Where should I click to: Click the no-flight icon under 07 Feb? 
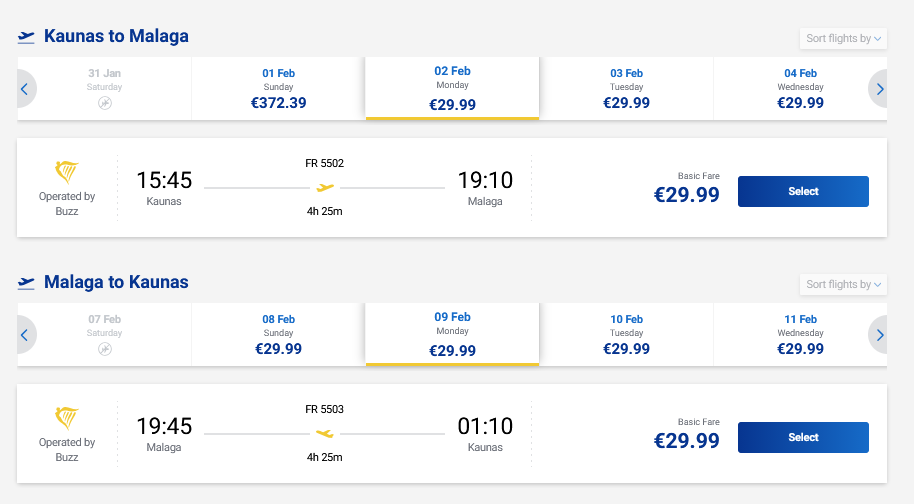(105, 349)
